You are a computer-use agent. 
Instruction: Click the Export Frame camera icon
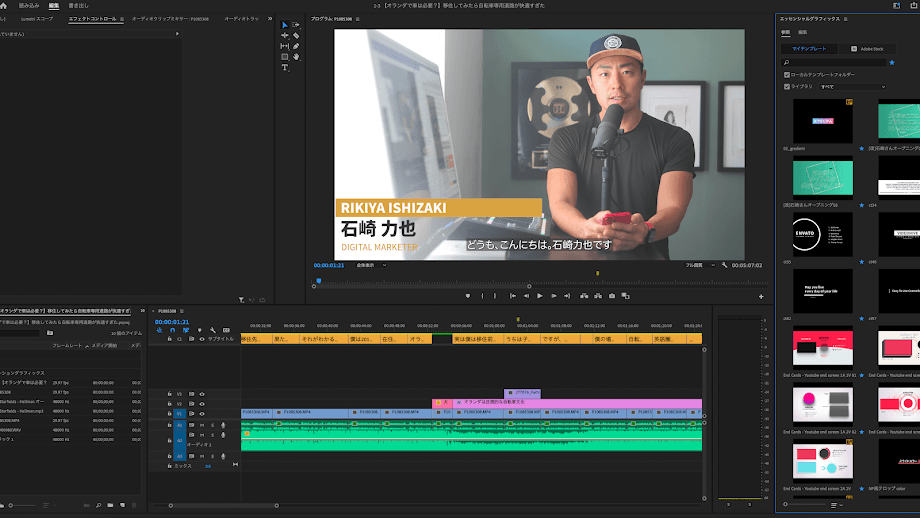click(x=612, y=296)
